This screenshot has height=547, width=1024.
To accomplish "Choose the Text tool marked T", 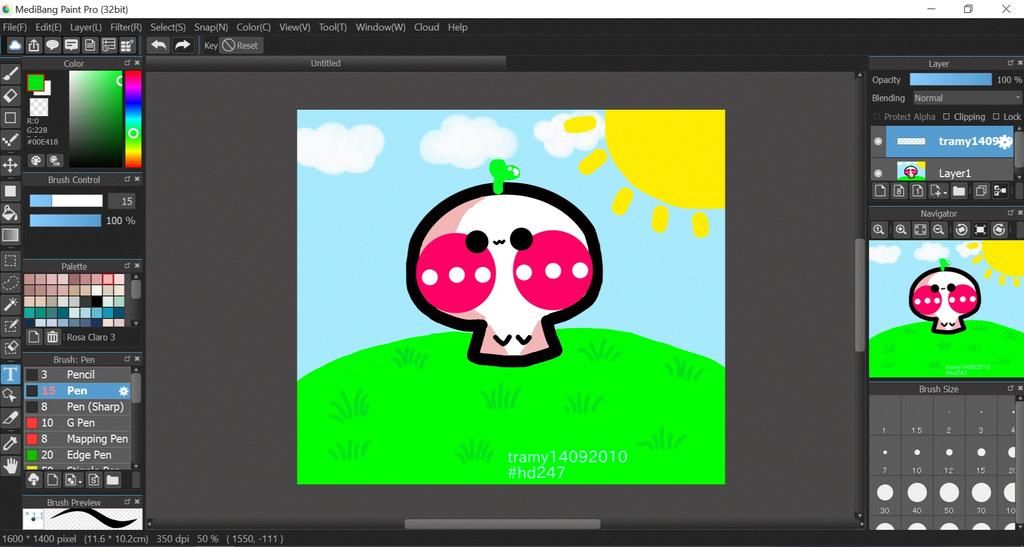I will point(10,374).
